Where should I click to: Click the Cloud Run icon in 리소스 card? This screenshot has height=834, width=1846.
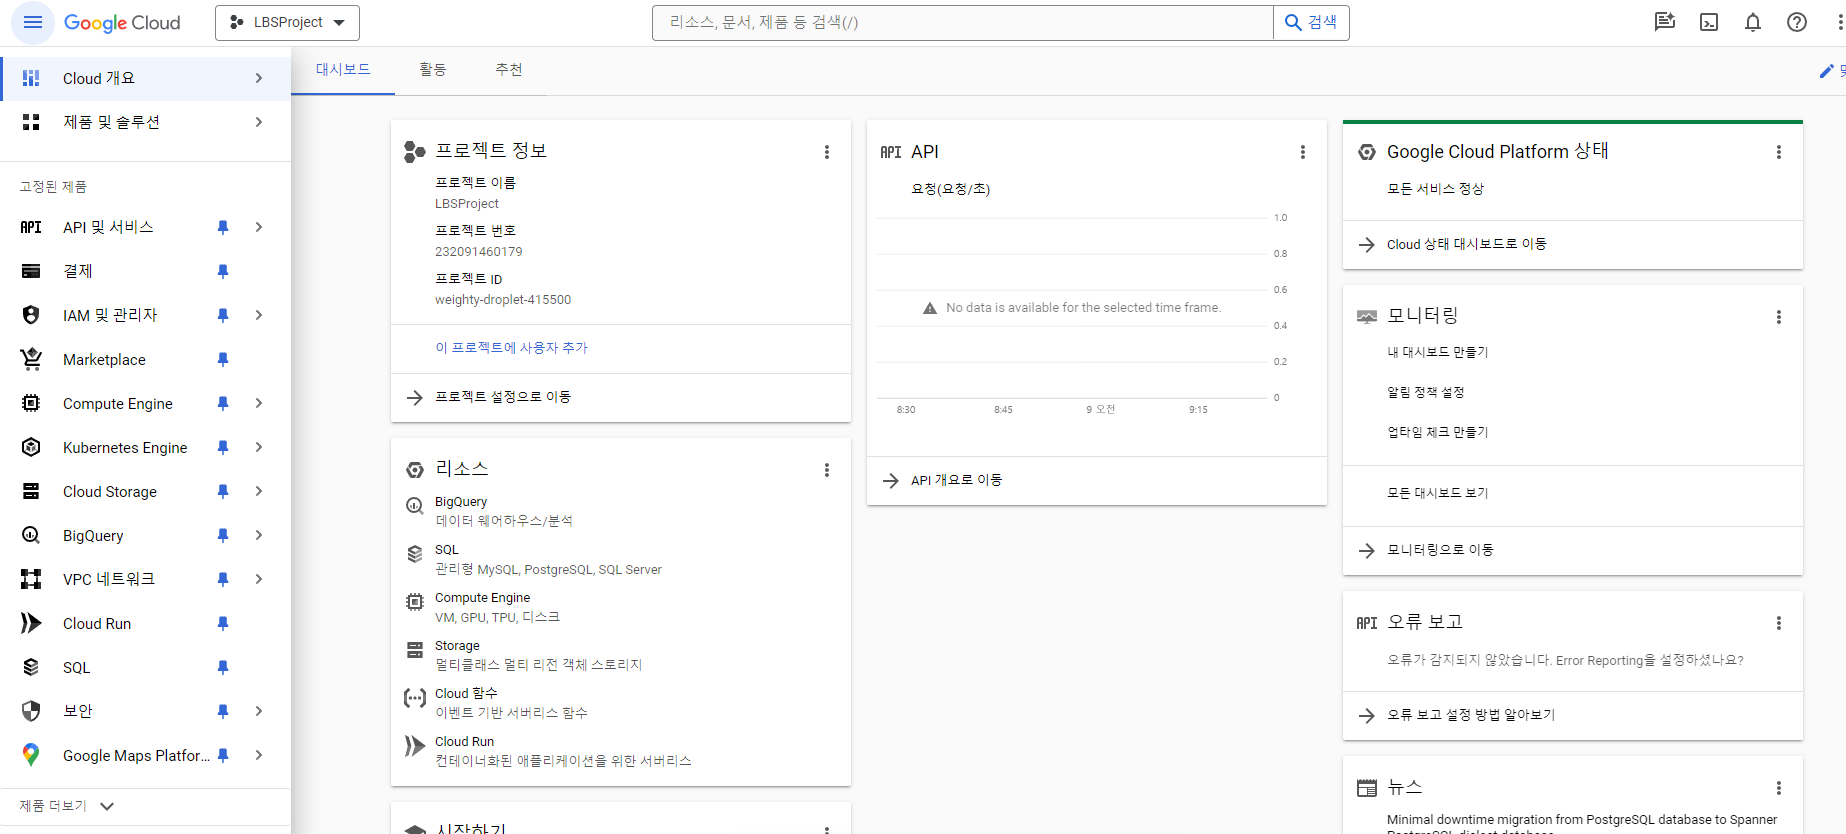(x=414, y=746)
